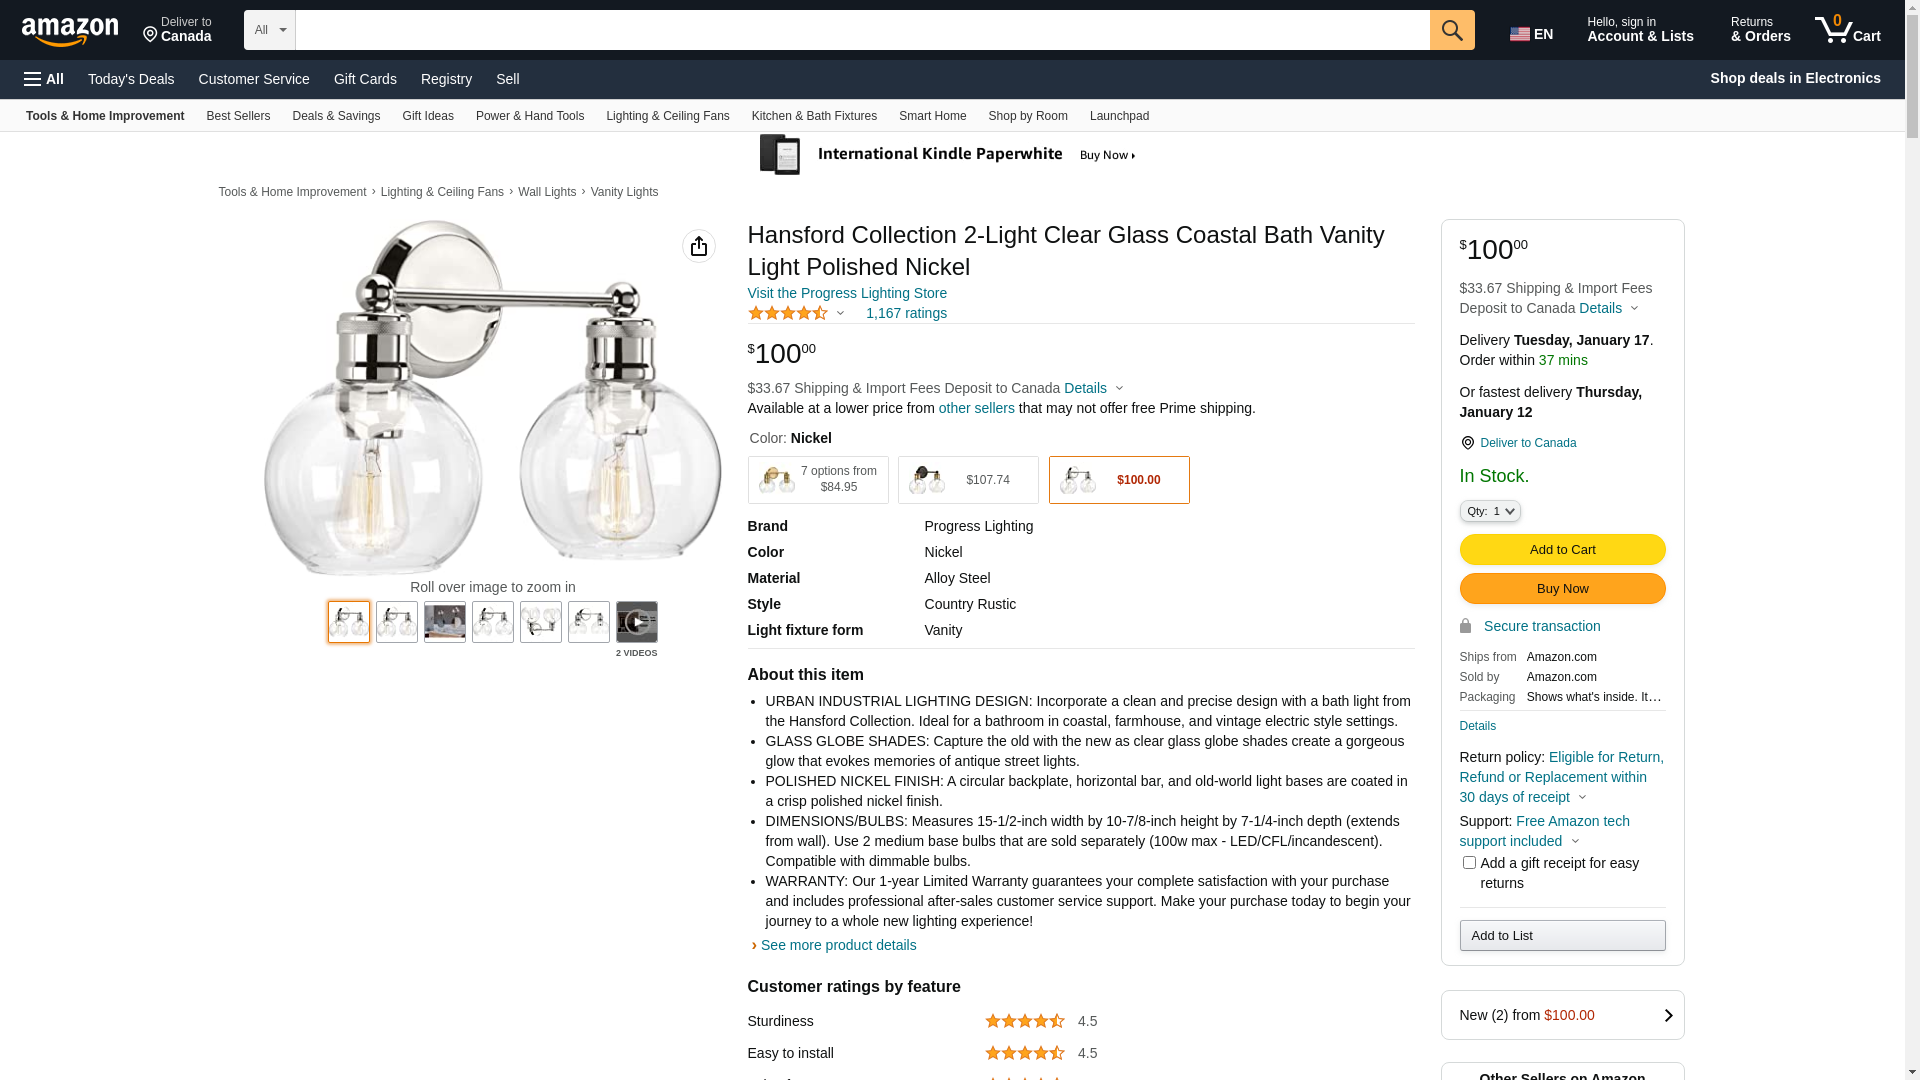Play the product video thumbnail

[637, 622]
